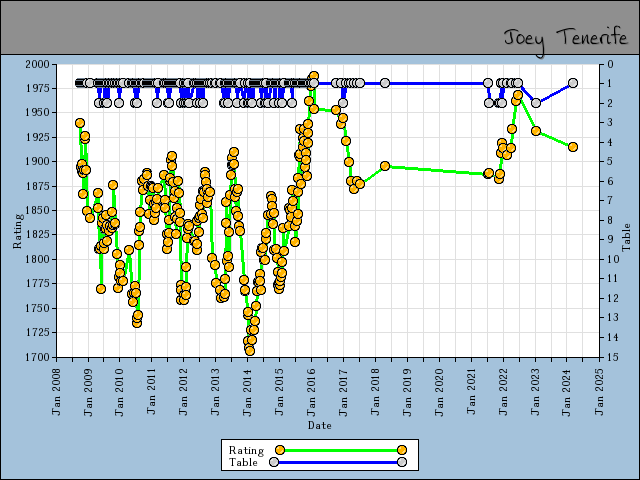
Task: Click the Jan 2022 date label
Action: click(x=504, y=392)
